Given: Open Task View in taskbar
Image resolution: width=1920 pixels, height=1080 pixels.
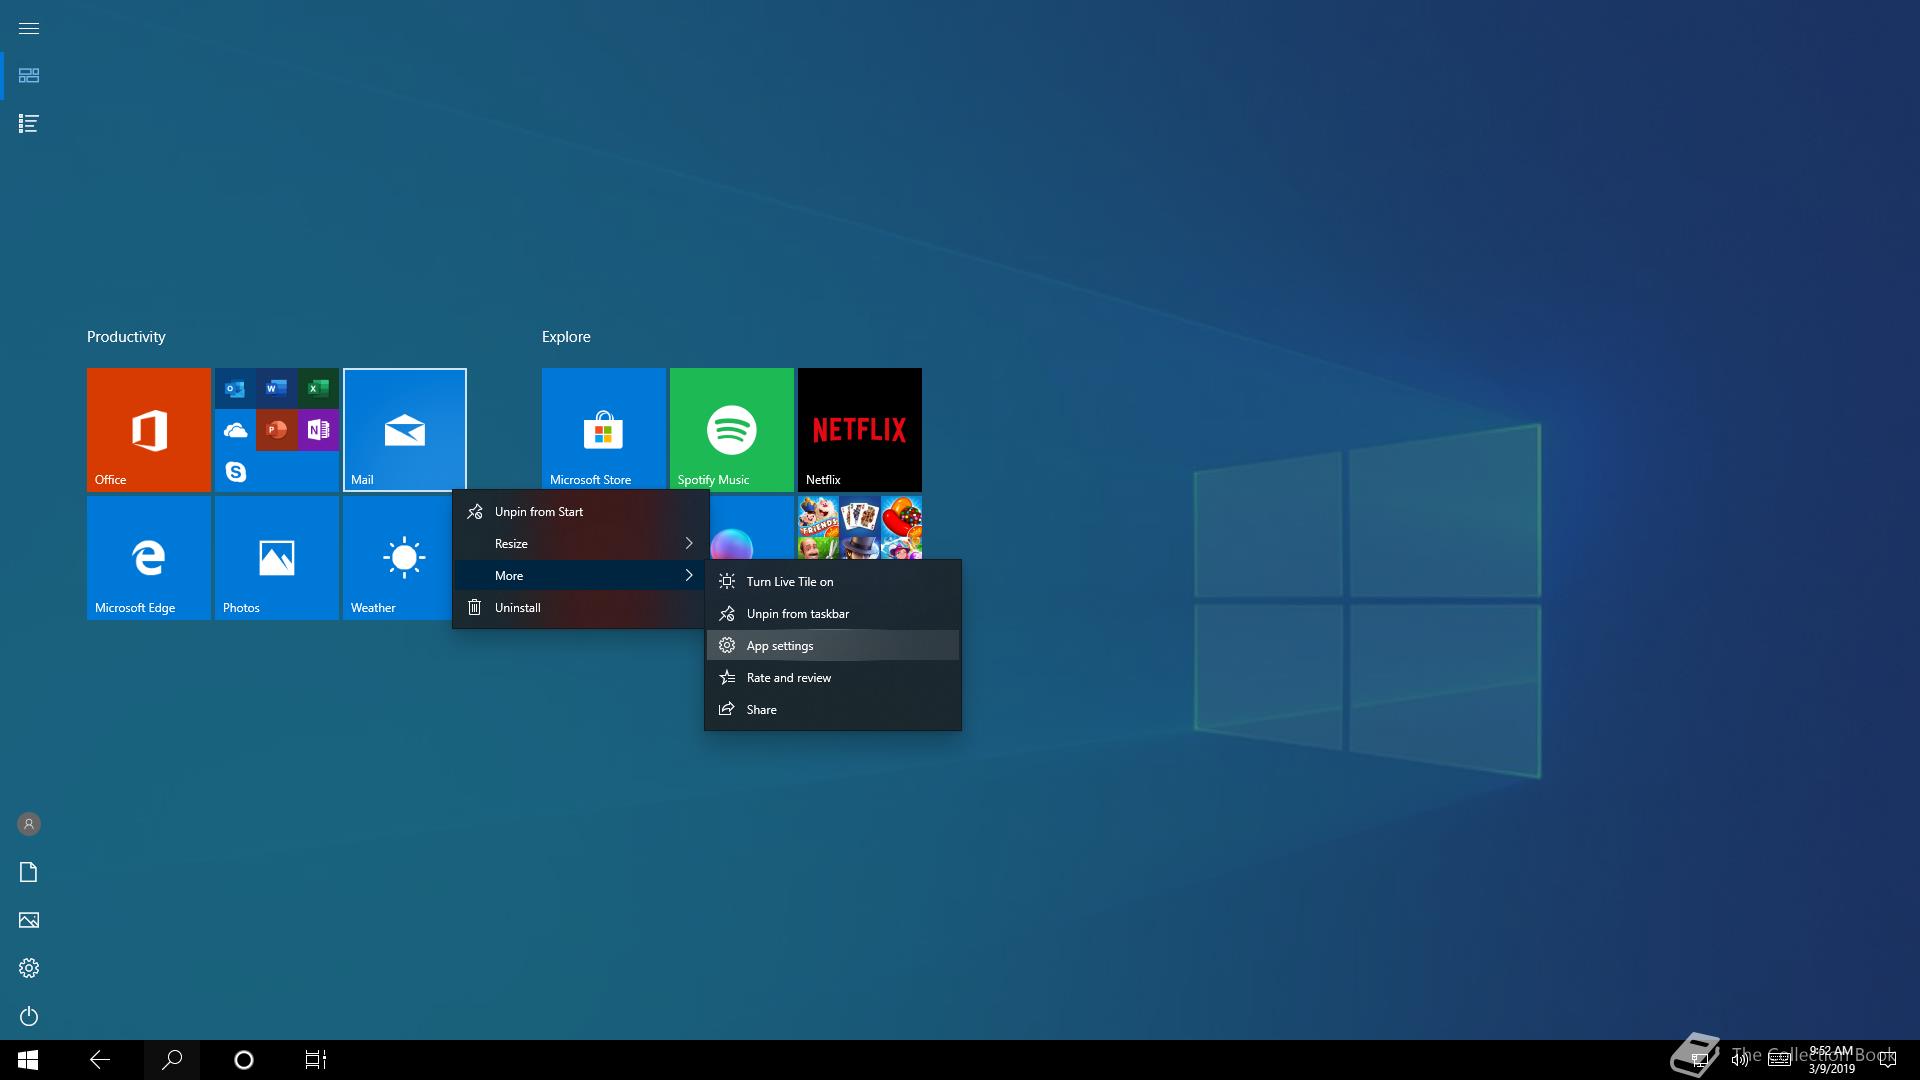Looking at the screenshot, I should [x=316, y=1060].
